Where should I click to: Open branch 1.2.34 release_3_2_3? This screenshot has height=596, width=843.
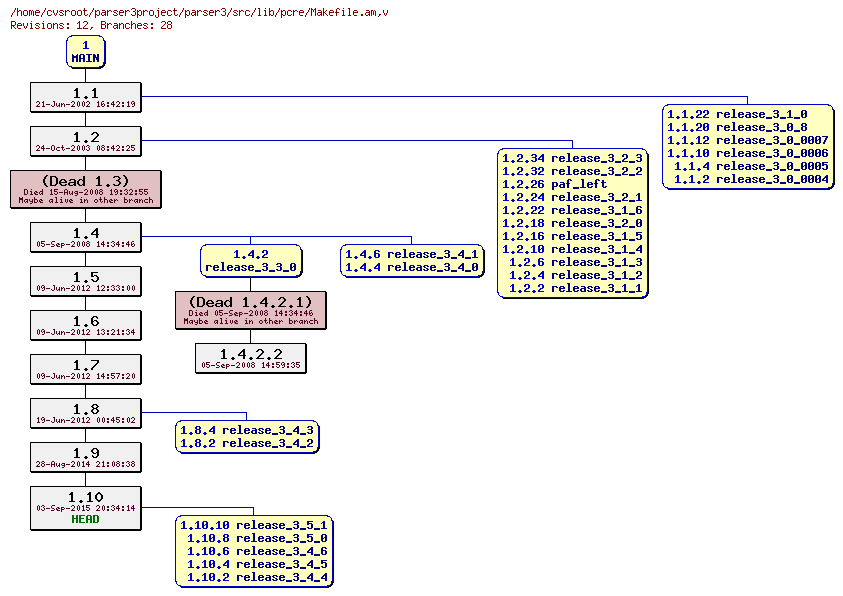(573, 158)
